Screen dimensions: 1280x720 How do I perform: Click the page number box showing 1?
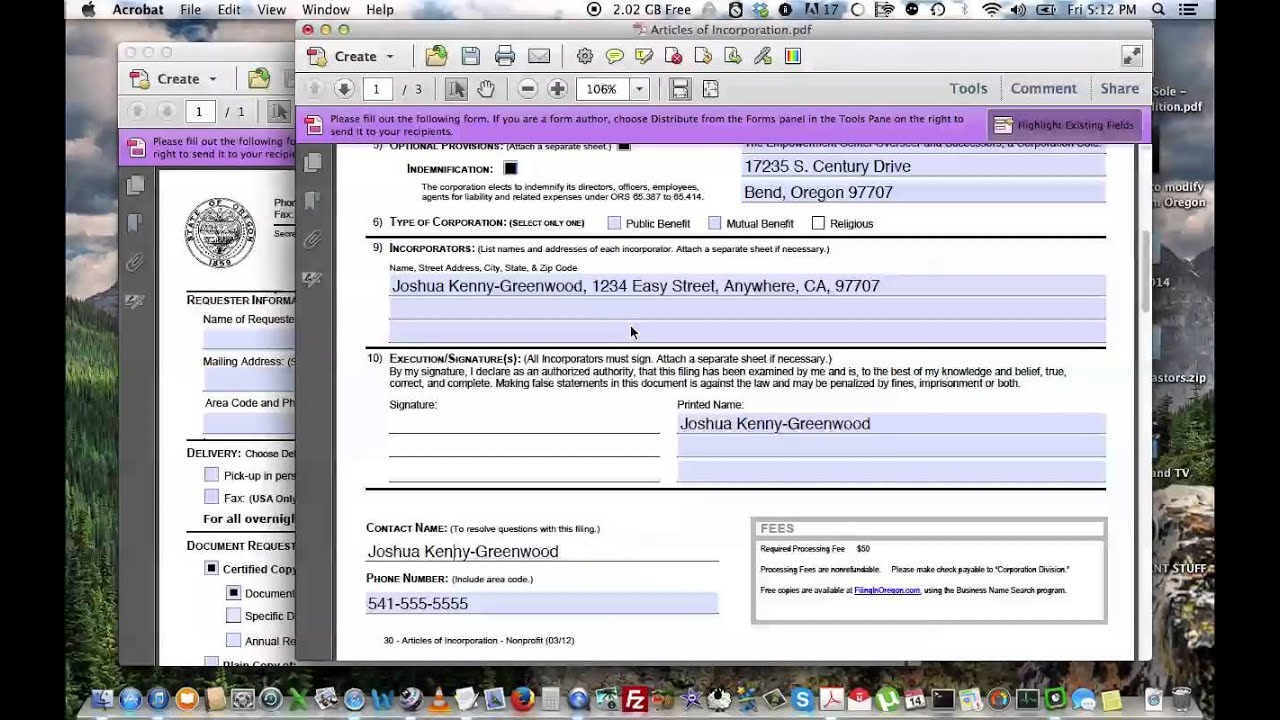376,89
